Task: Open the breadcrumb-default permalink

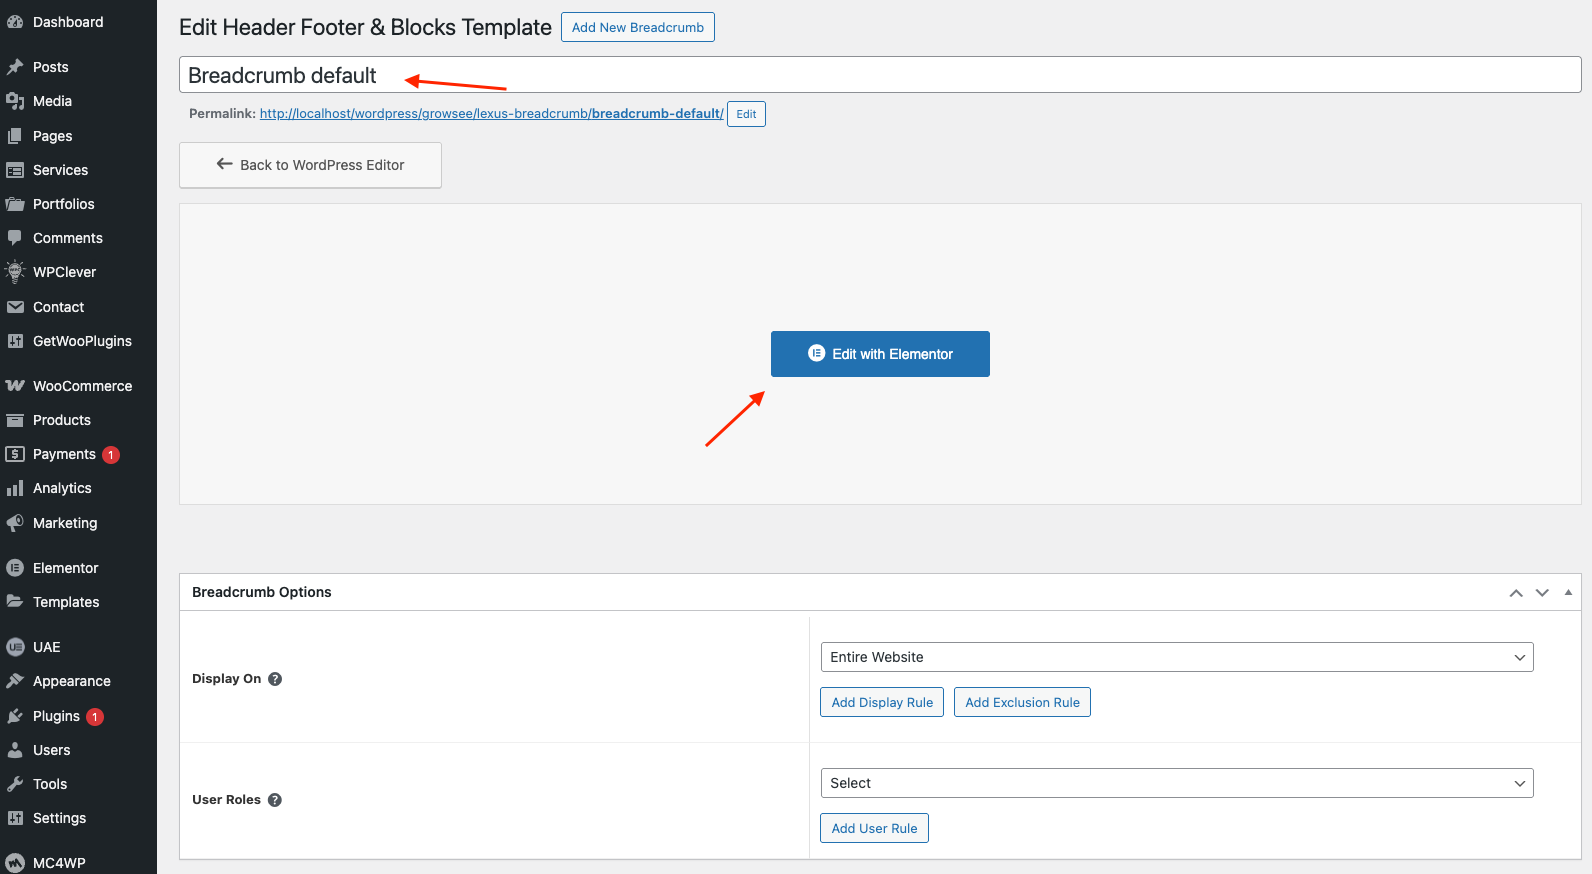Action: click(491, 114)
